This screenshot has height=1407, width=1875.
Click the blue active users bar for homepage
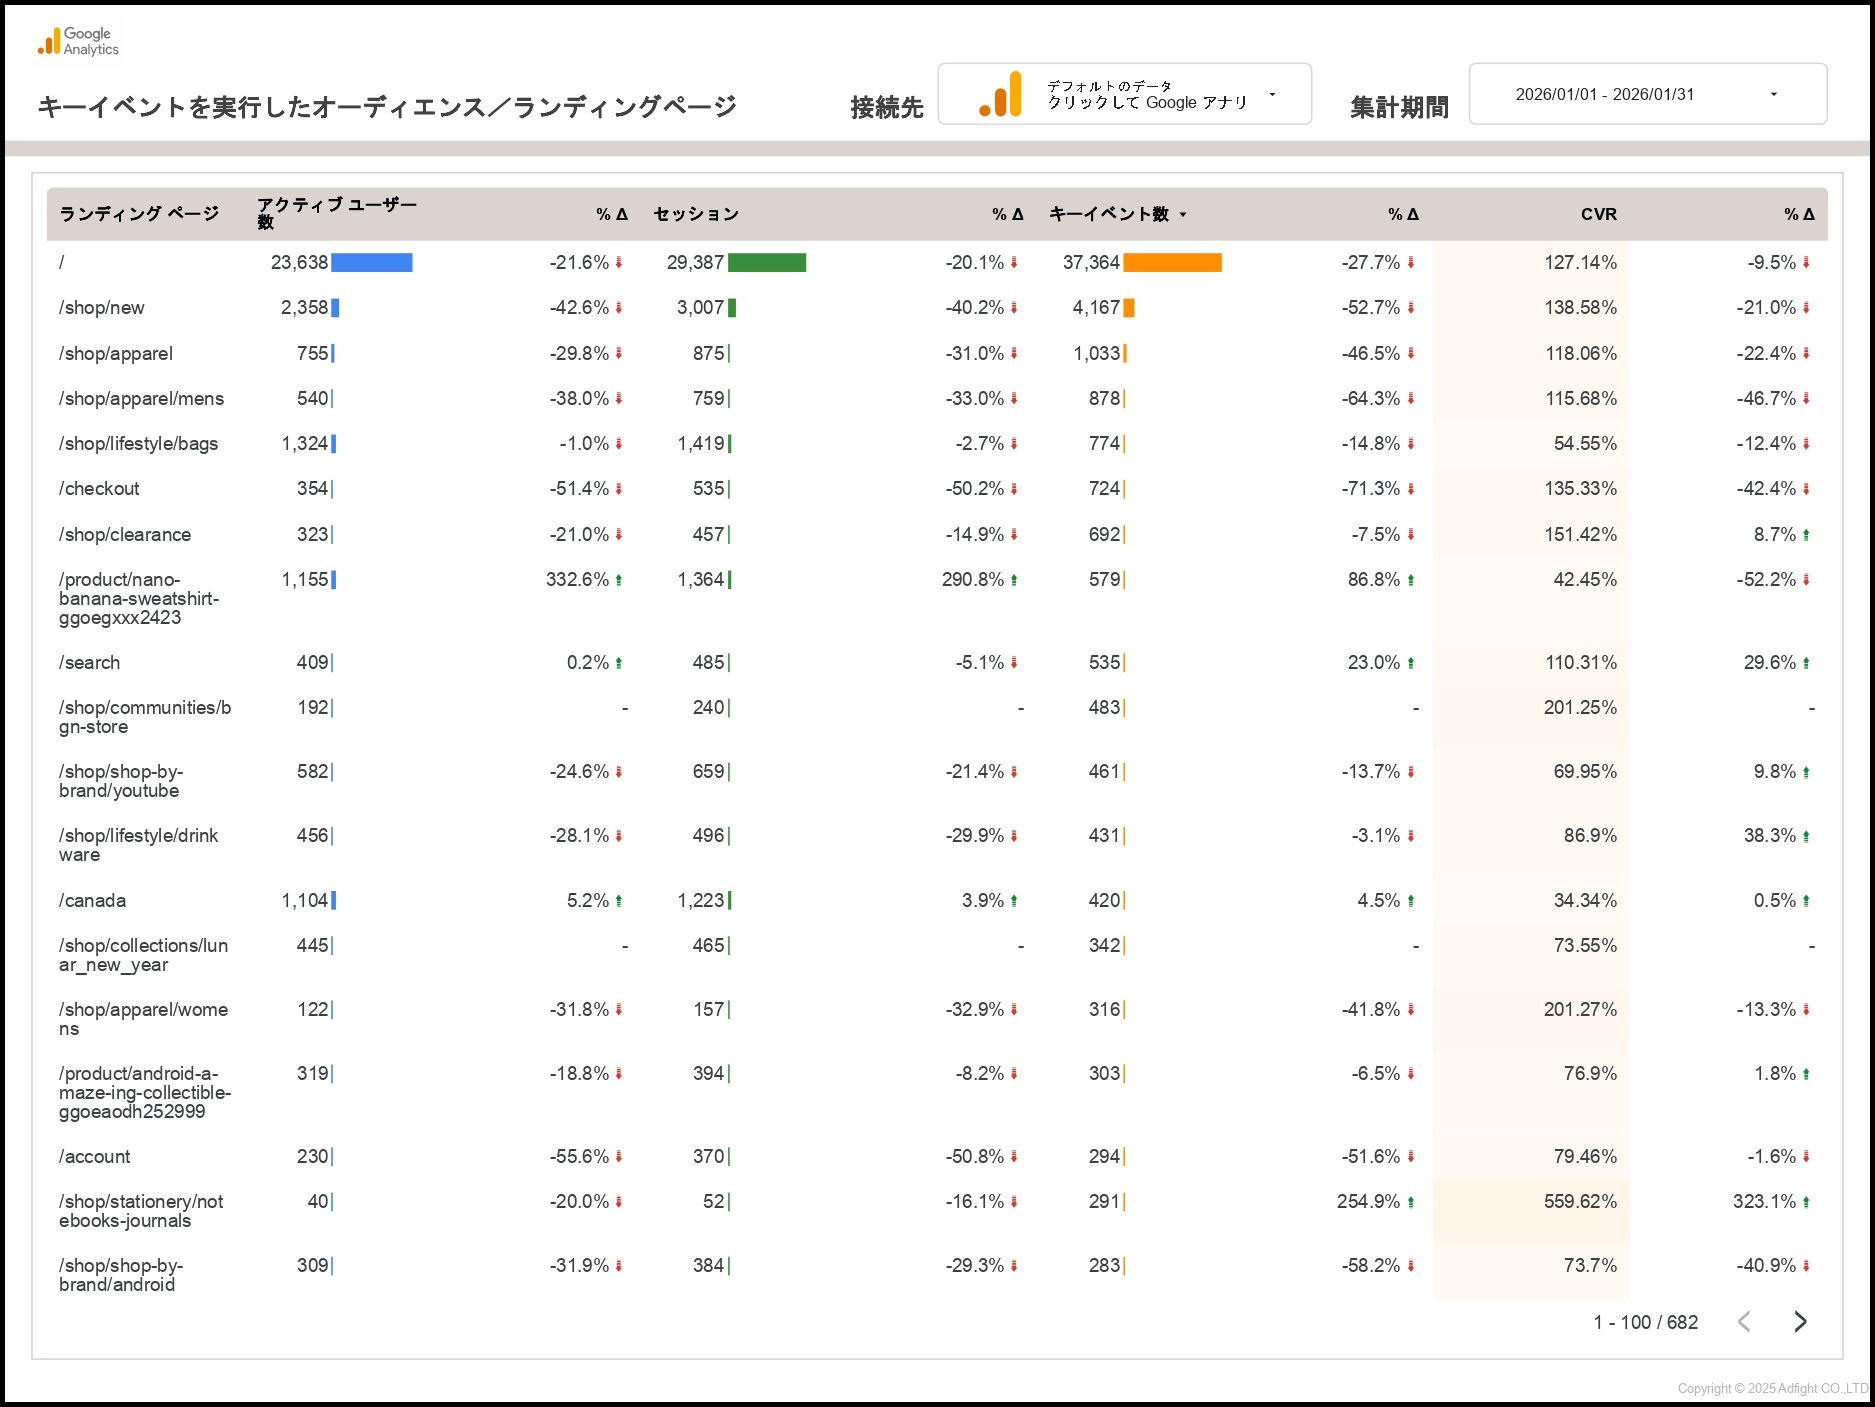(x=371, y=263)
